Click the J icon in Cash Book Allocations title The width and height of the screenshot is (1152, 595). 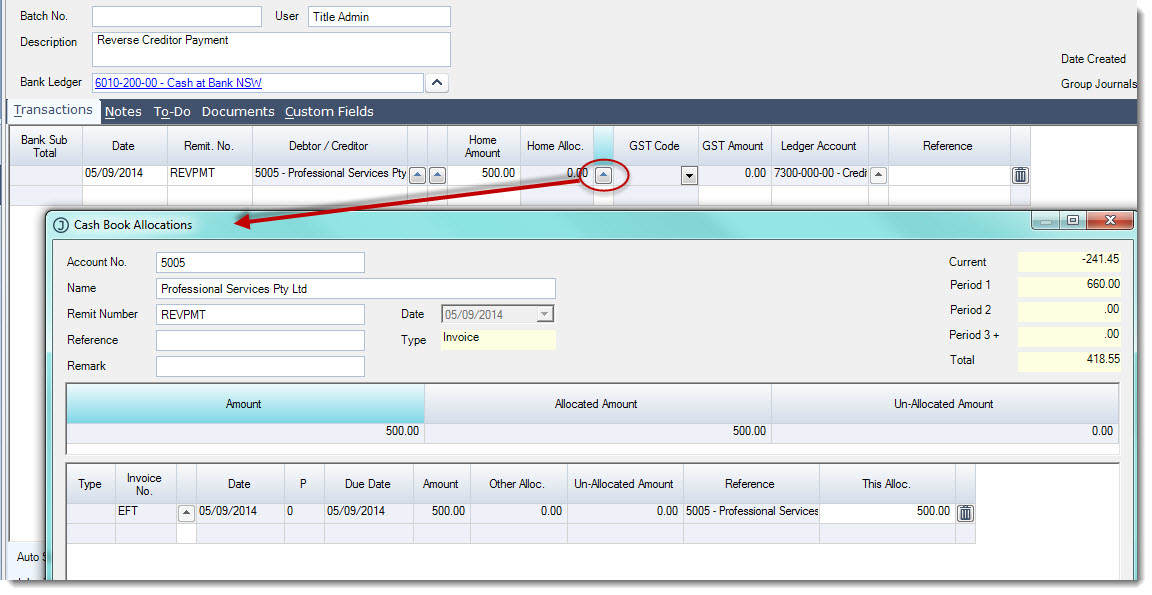pyautogui.click(x=61, y=225)
